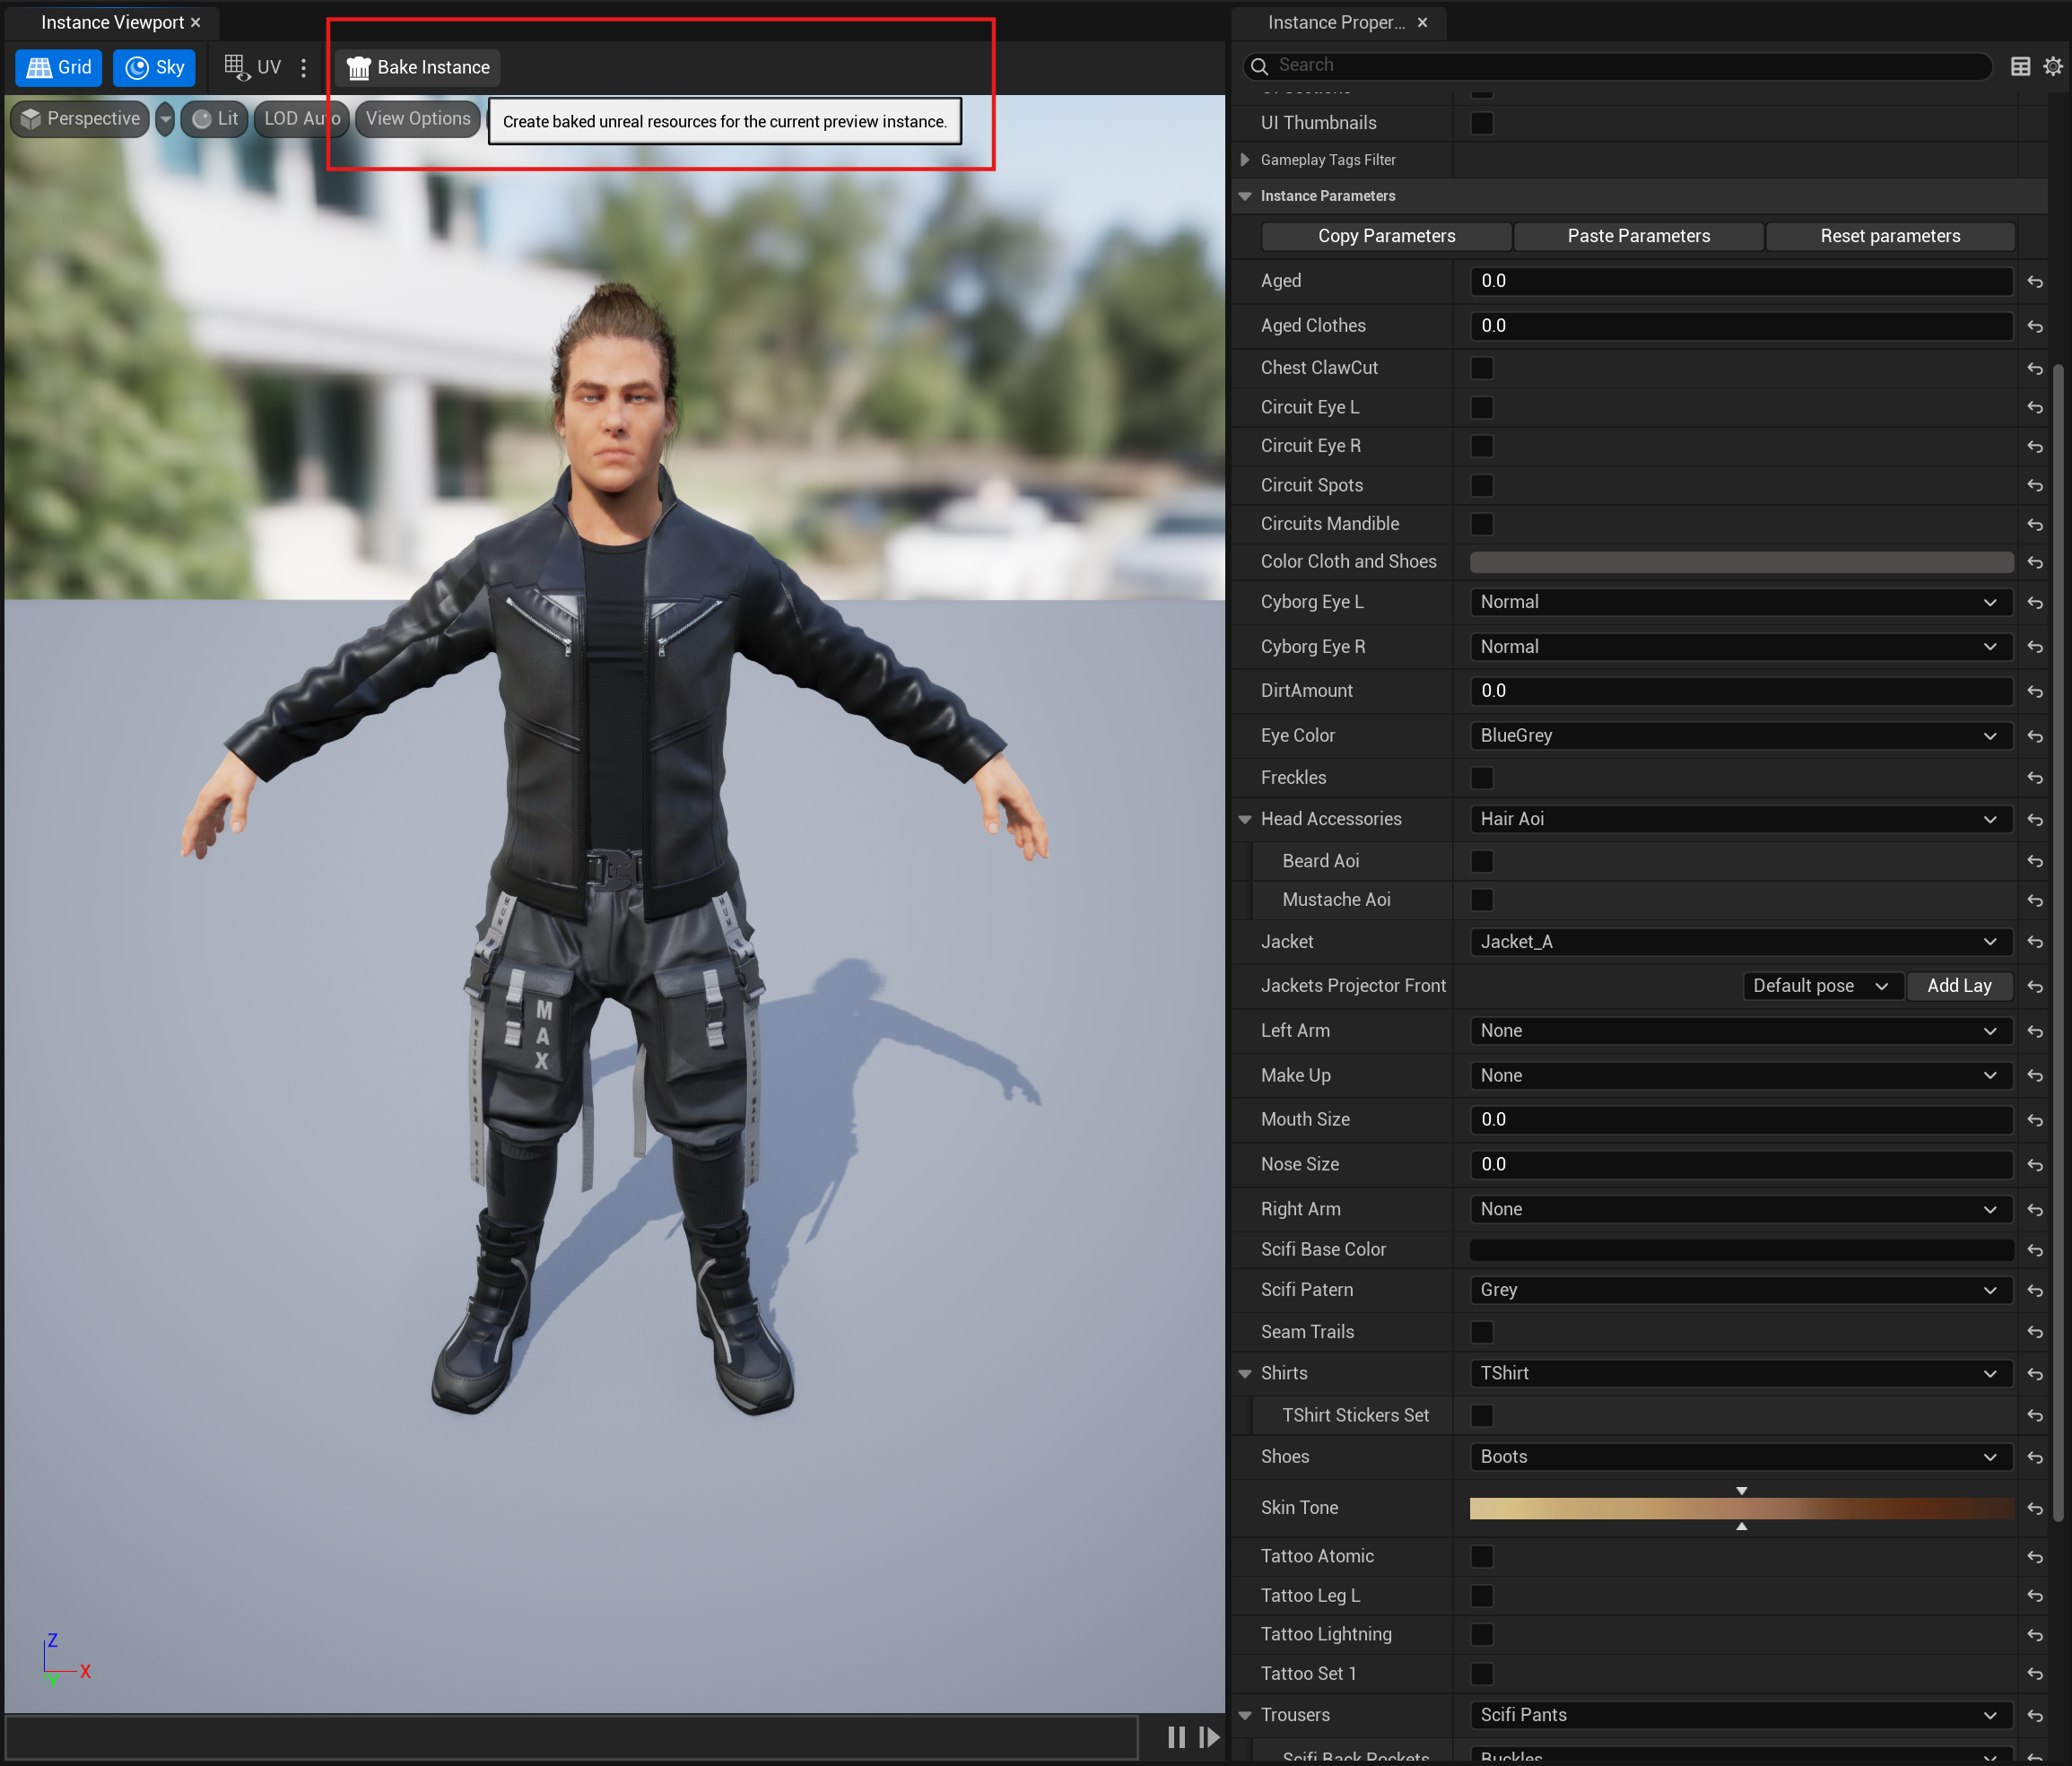The width and height of the screenshot is (2072, 1766).
Task: Enable the Mustache Aoi checkbox
Action: tap(1482, 900)
